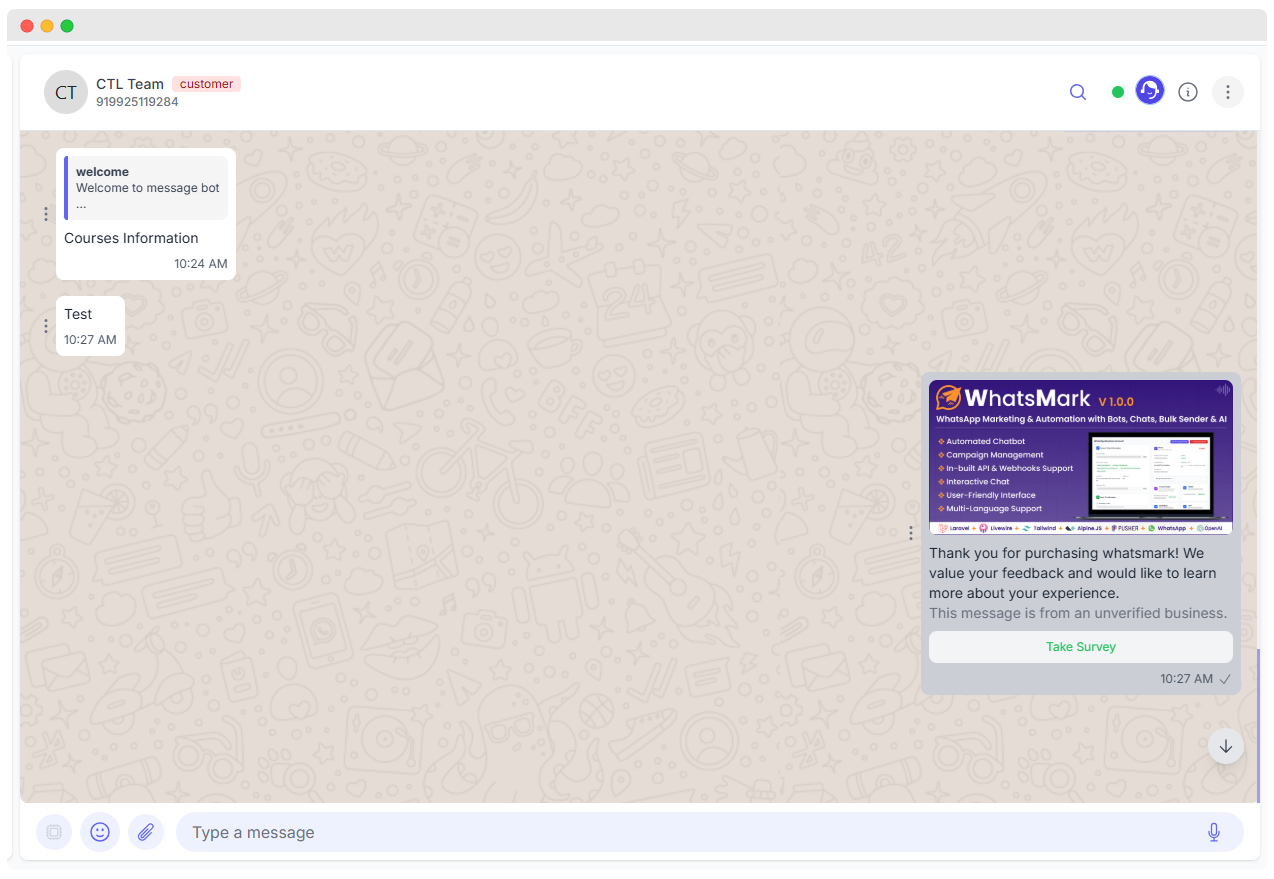Click the Test message bubble text
The width and height of the screenshot is (1274, 879).
(x=78, y=314)
